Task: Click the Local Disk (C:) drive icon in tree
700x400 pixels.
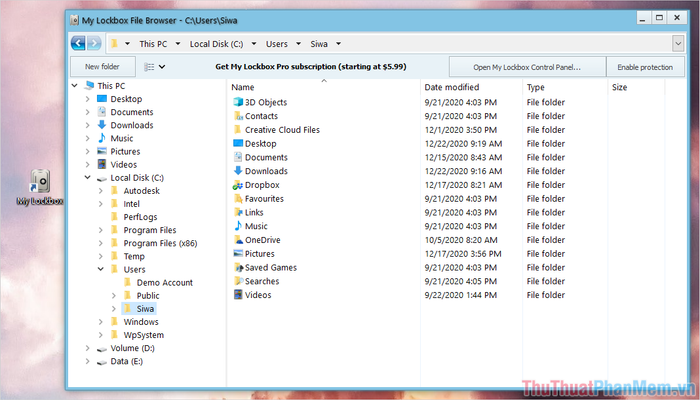Action: [x=102, y=178]
